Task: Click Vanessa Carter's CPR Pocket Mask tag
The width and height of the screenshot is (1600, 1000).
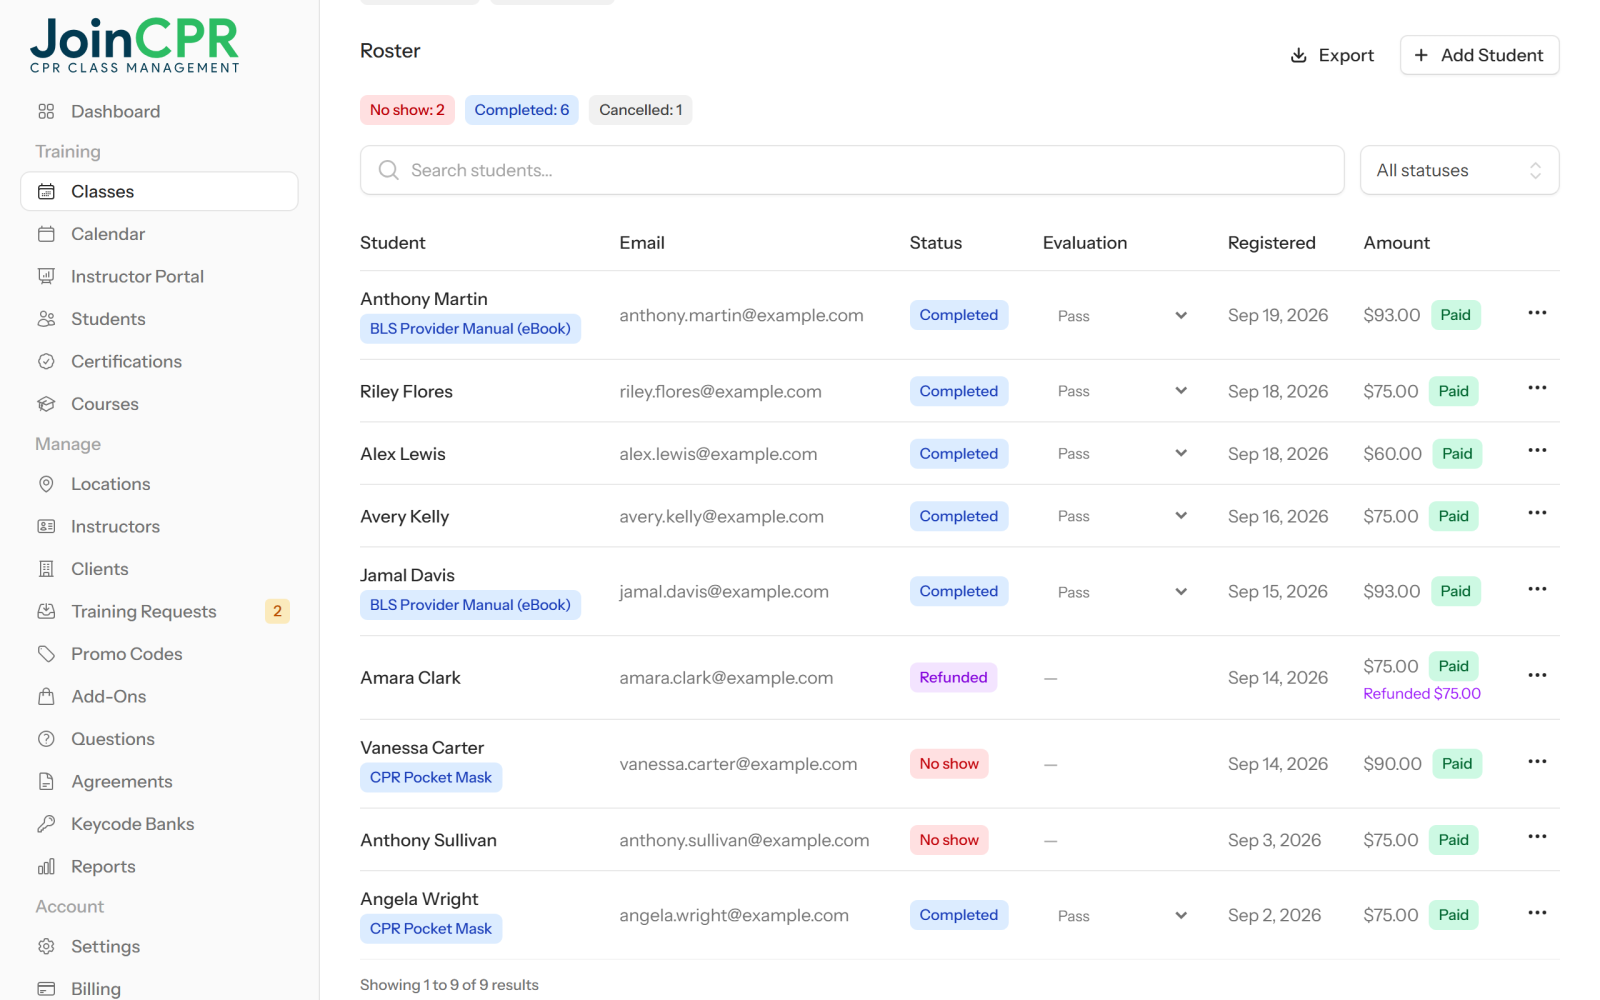Action: [431, 778]
